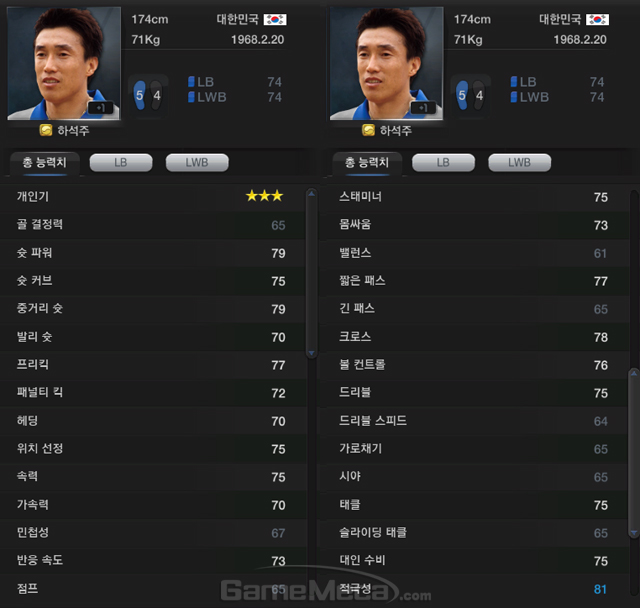Click the right panel player portrait
640x608 pixels.
(386, 63)
